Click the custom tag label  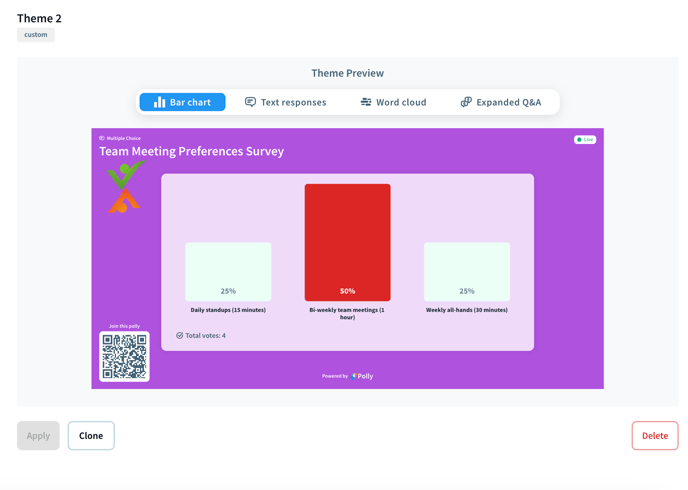[x=36, y=35]
